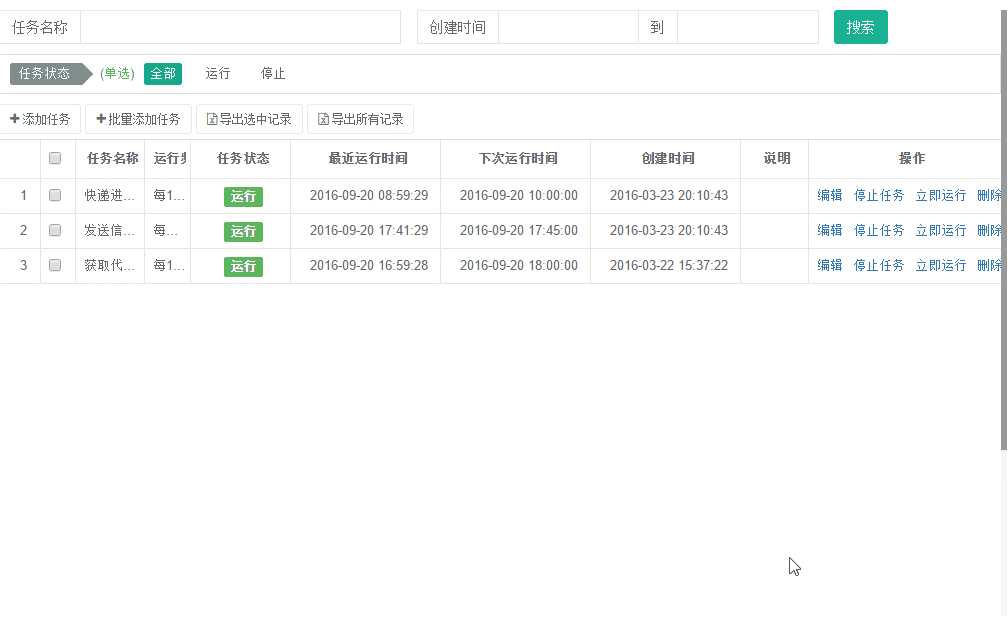Click task name 发送信… in row 2

(109, 230)
